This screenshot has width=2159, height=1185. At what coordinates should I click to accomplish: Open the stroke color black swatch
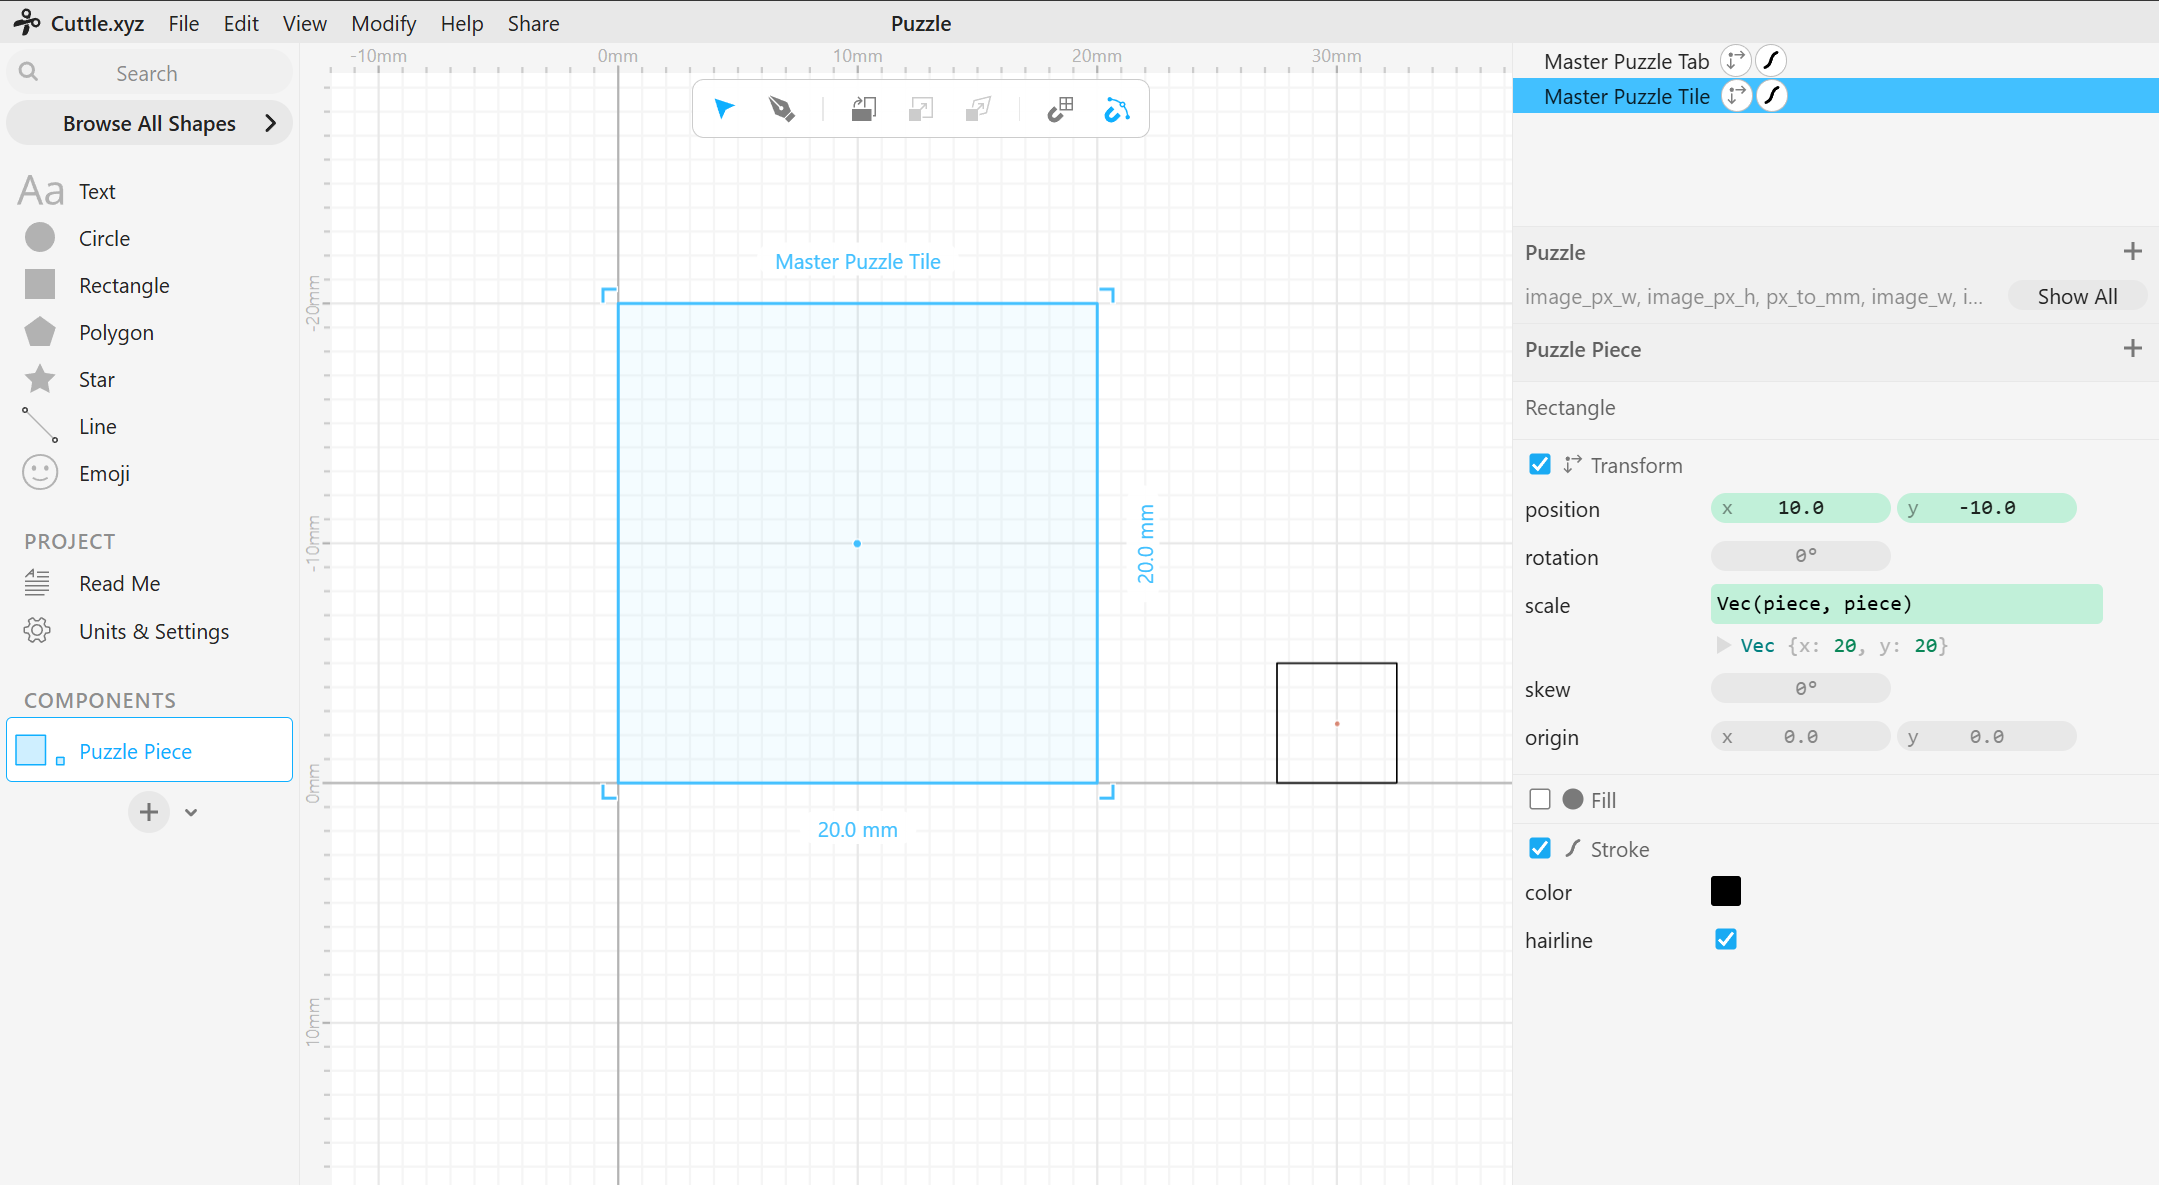pyautogui.click(x=1726, y=891)
